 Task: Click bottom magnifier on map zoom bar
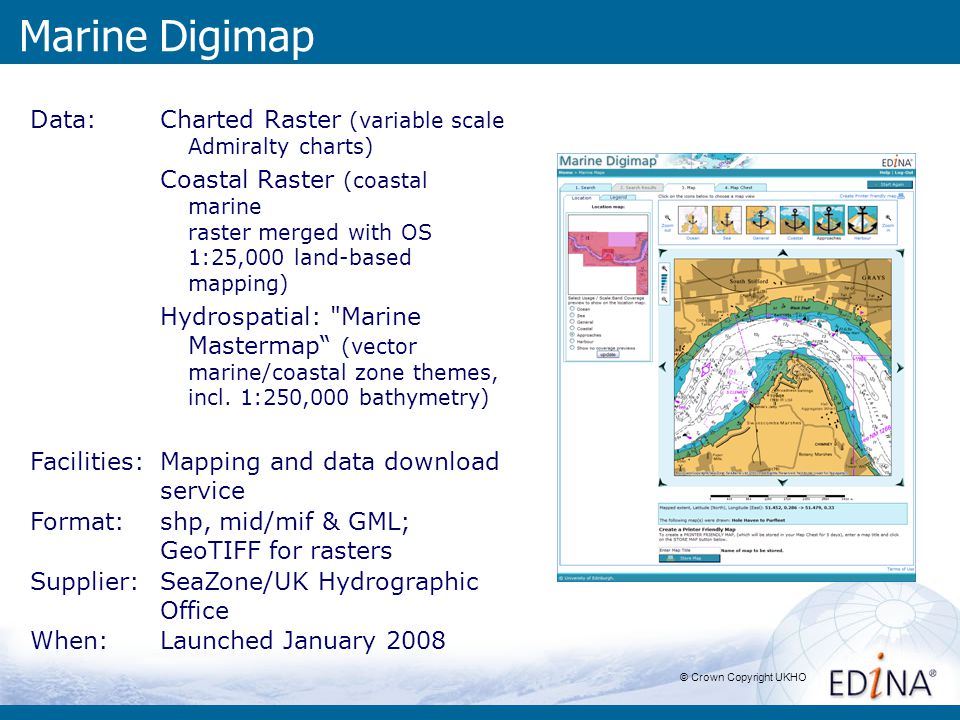[664, 299]
